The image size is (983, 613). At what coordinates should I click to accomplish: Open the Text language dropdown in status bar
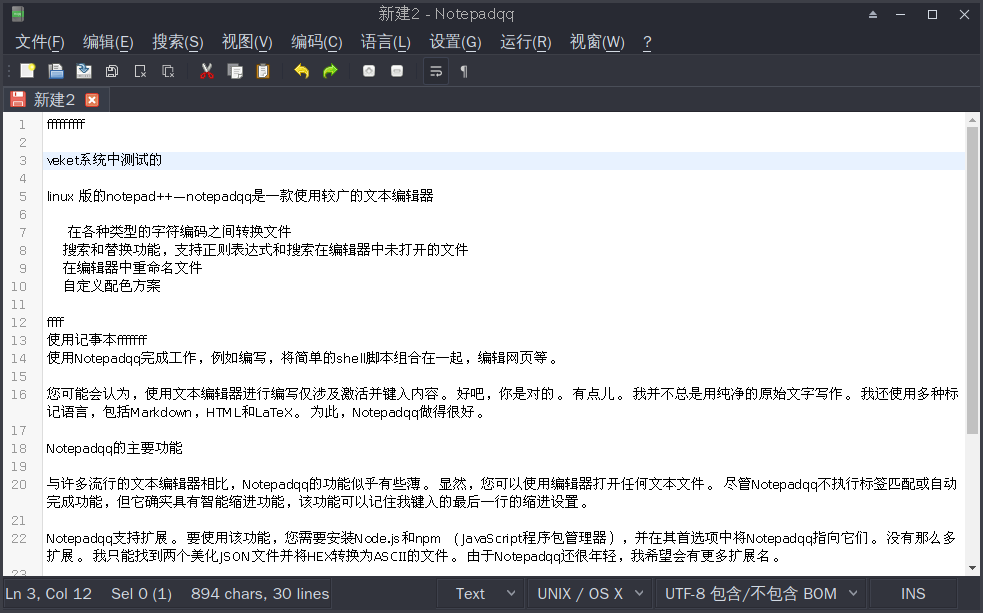pos(480,594)
